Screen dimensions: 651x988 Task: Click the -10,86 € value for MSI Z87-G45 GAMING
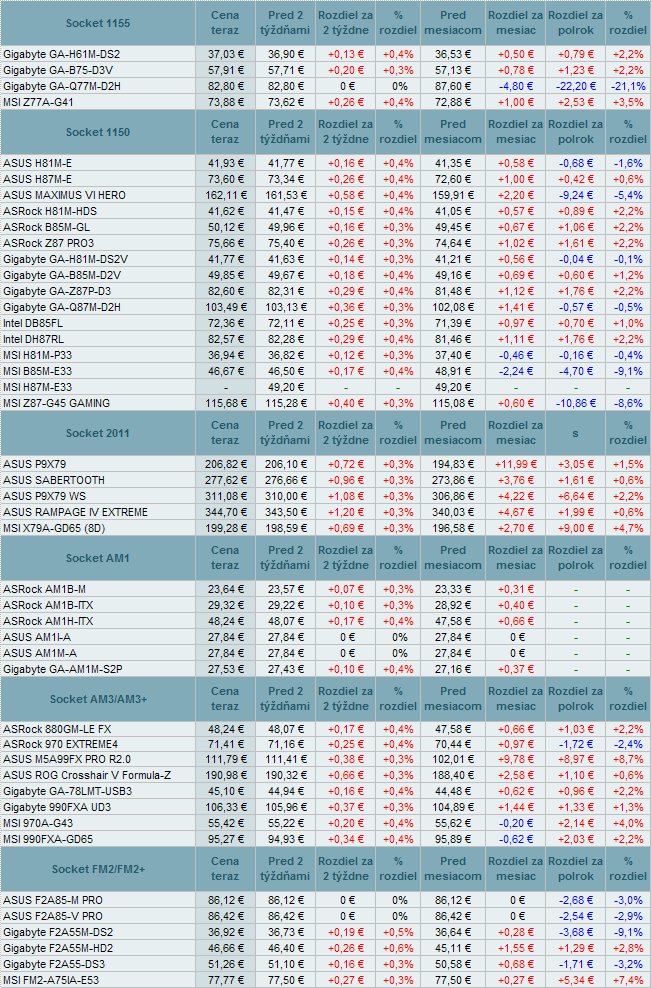(575, 403)
